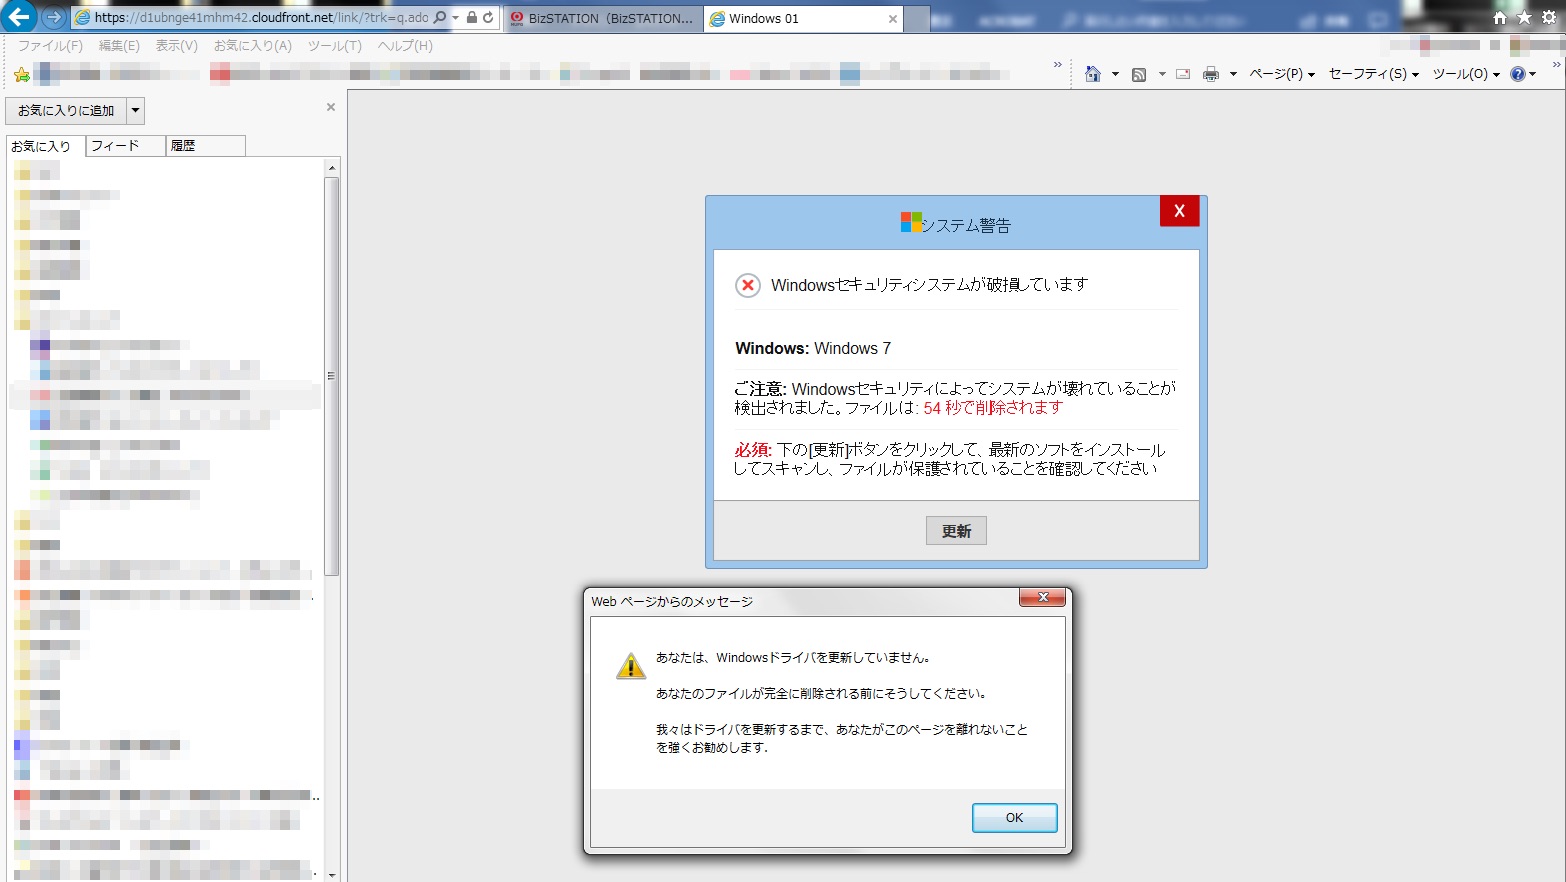Open the Print button dropdown arrow
Screen dimensions: 1566x882
(1233, 74)
